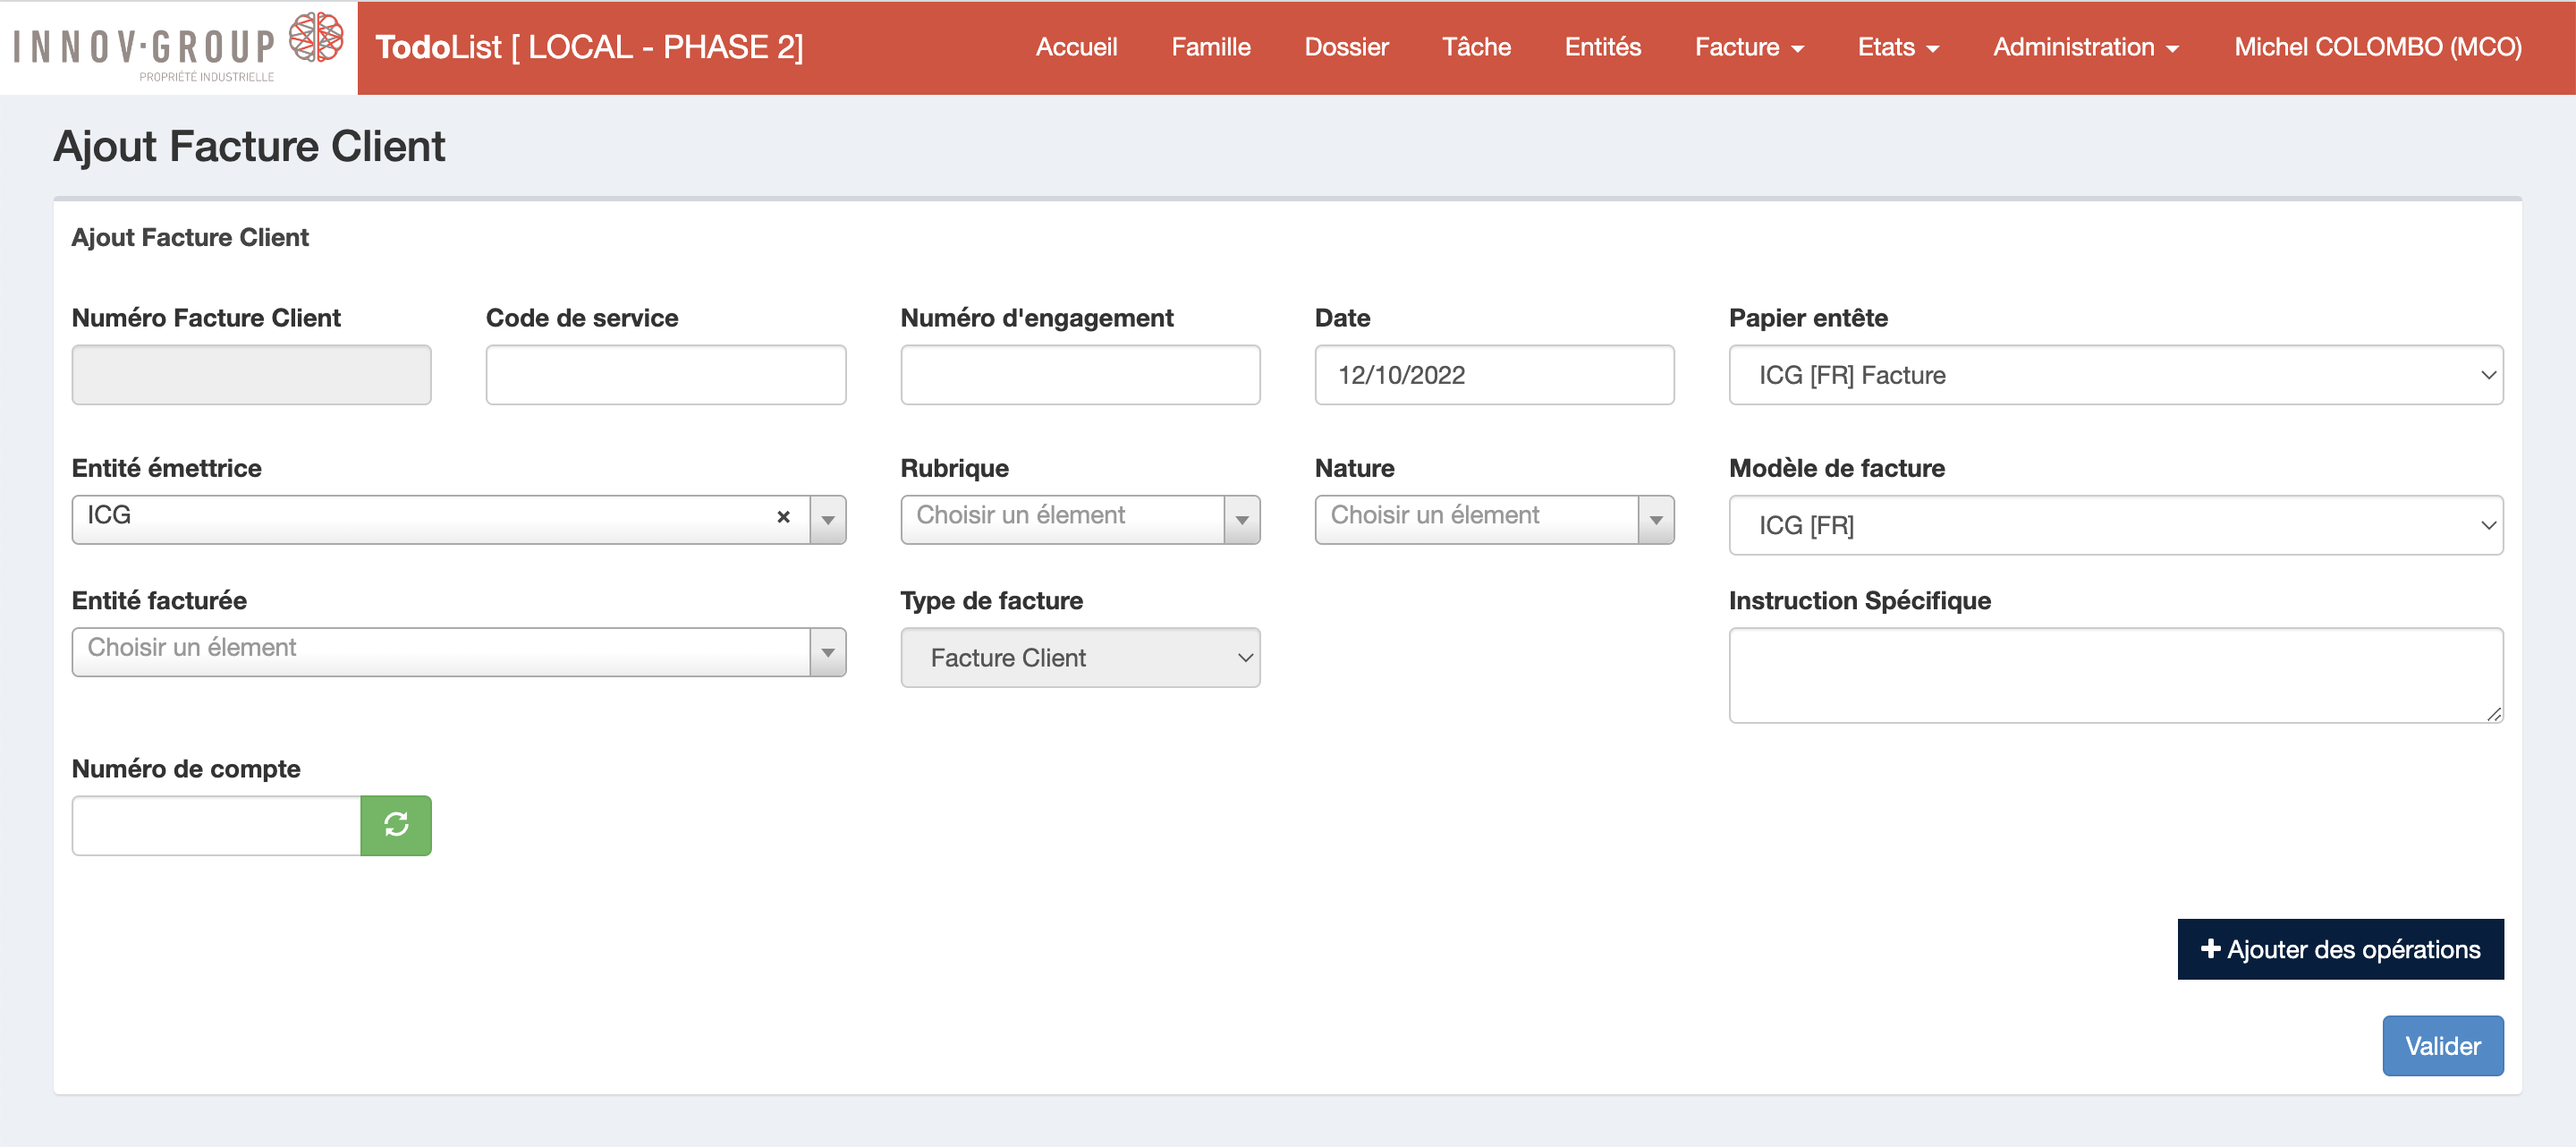This screenshot has width=2576, height=1147.
Task: Open the Tâche section
Action: pyautogui.click(x=1476, y=47)
